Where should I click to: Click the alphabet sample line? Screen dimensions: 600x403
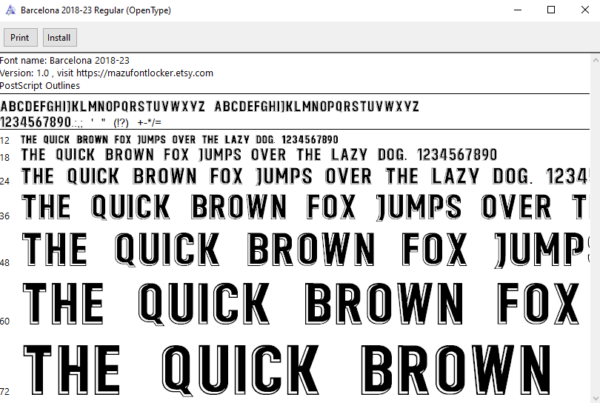tap(209, 106)
